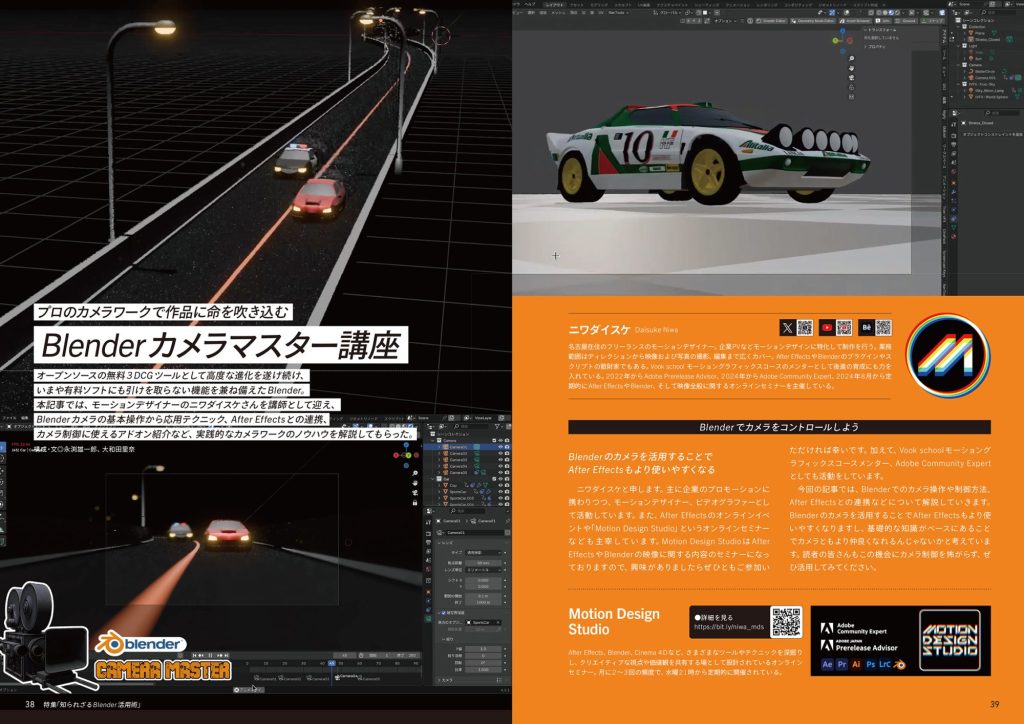Screen dimensions: 1024x724
Task: Click pan hand icon in Stratos car viewport
Action: pos(852,68)
